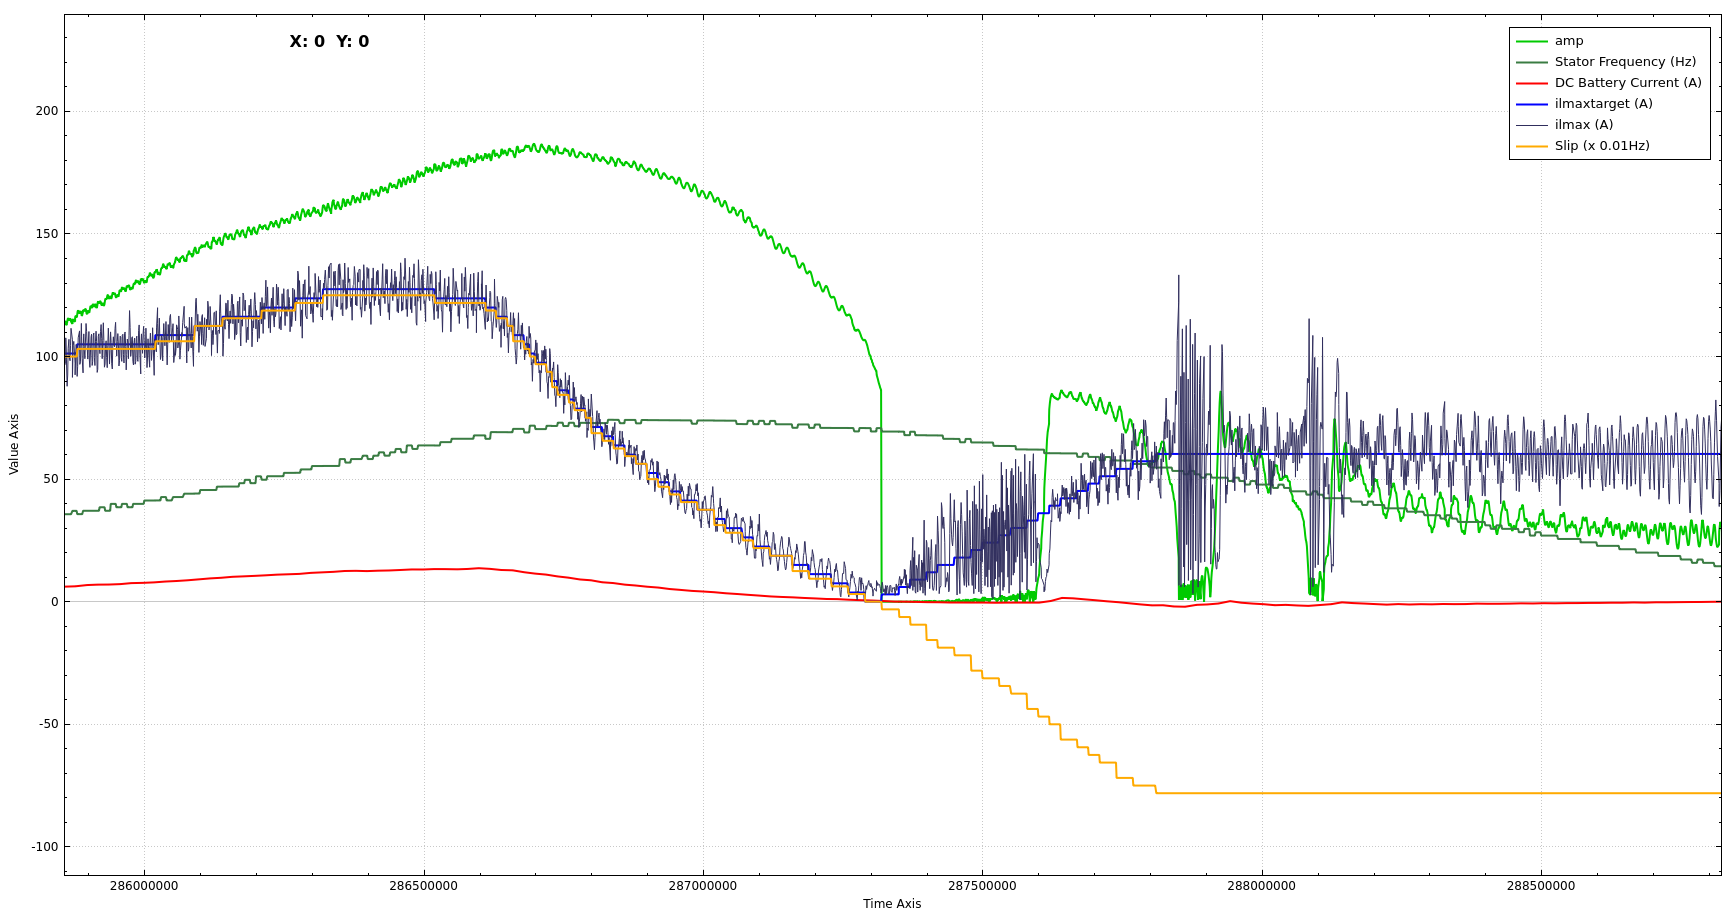The image size is (1736, 918).
Task: Click the -100 value axis tick label
Action: click(x=45, y=847)
